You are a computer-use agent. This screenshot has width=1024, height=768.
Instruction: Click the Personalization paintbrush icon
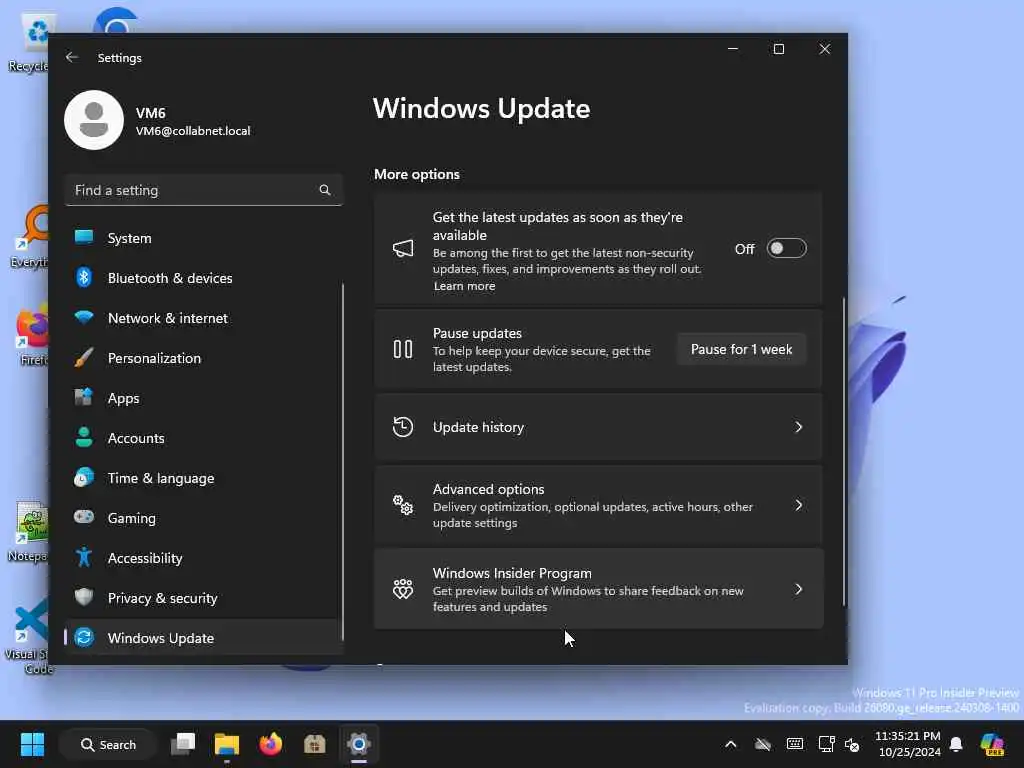click(x=84, y=358)
